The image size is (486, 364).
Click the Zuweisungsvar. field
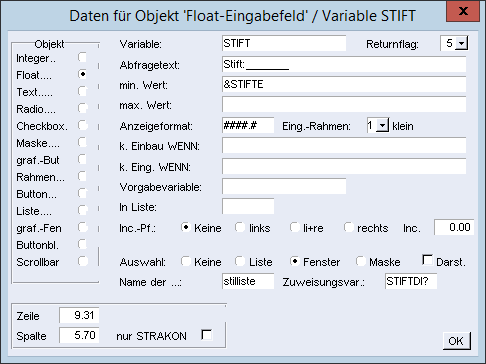(x=411, y=281)
